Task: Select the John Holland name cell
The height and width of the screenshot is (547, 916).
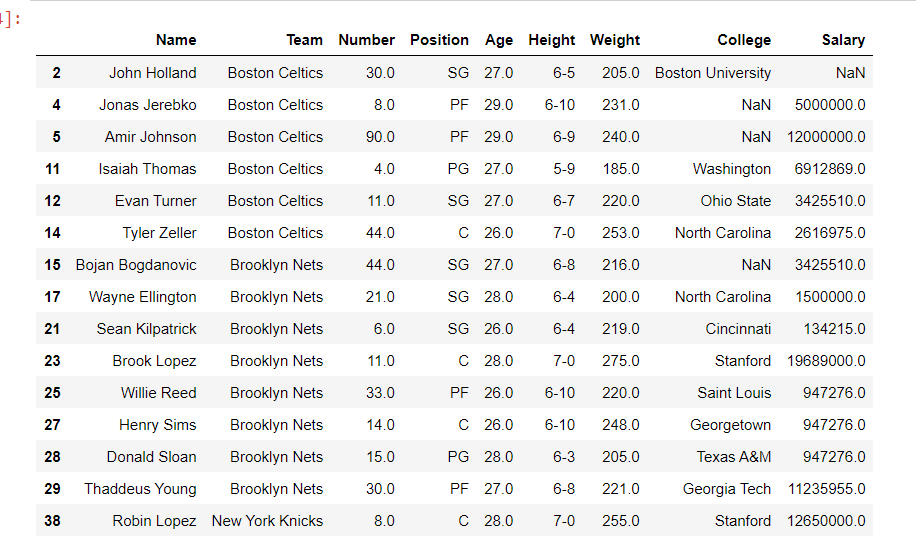Action: point(153,73)
